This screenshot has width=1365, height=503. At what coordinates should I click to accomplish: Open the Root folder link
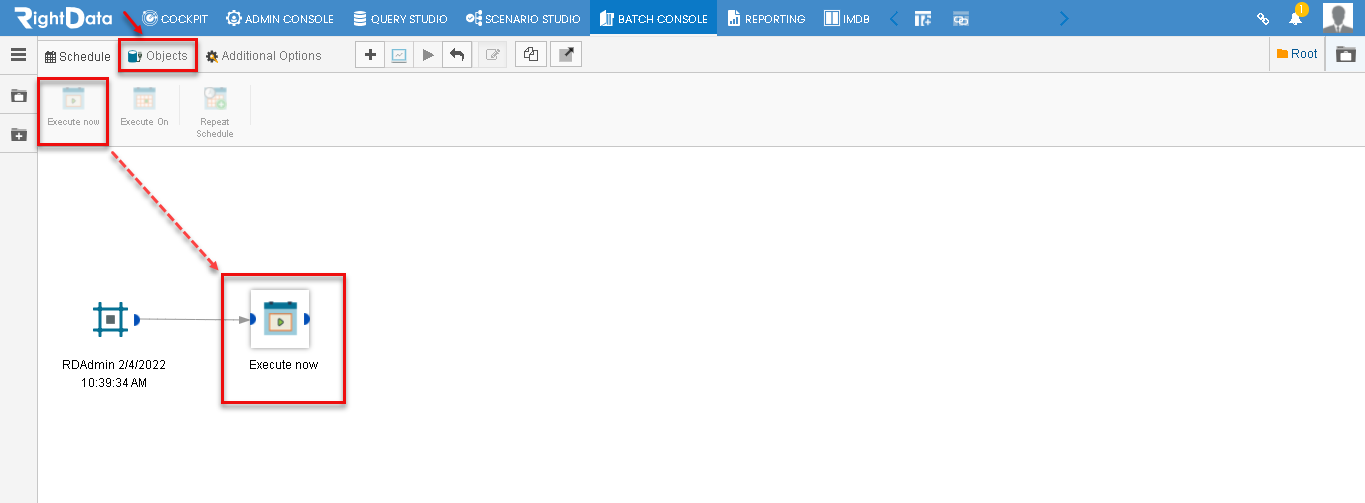[1297, 54]
